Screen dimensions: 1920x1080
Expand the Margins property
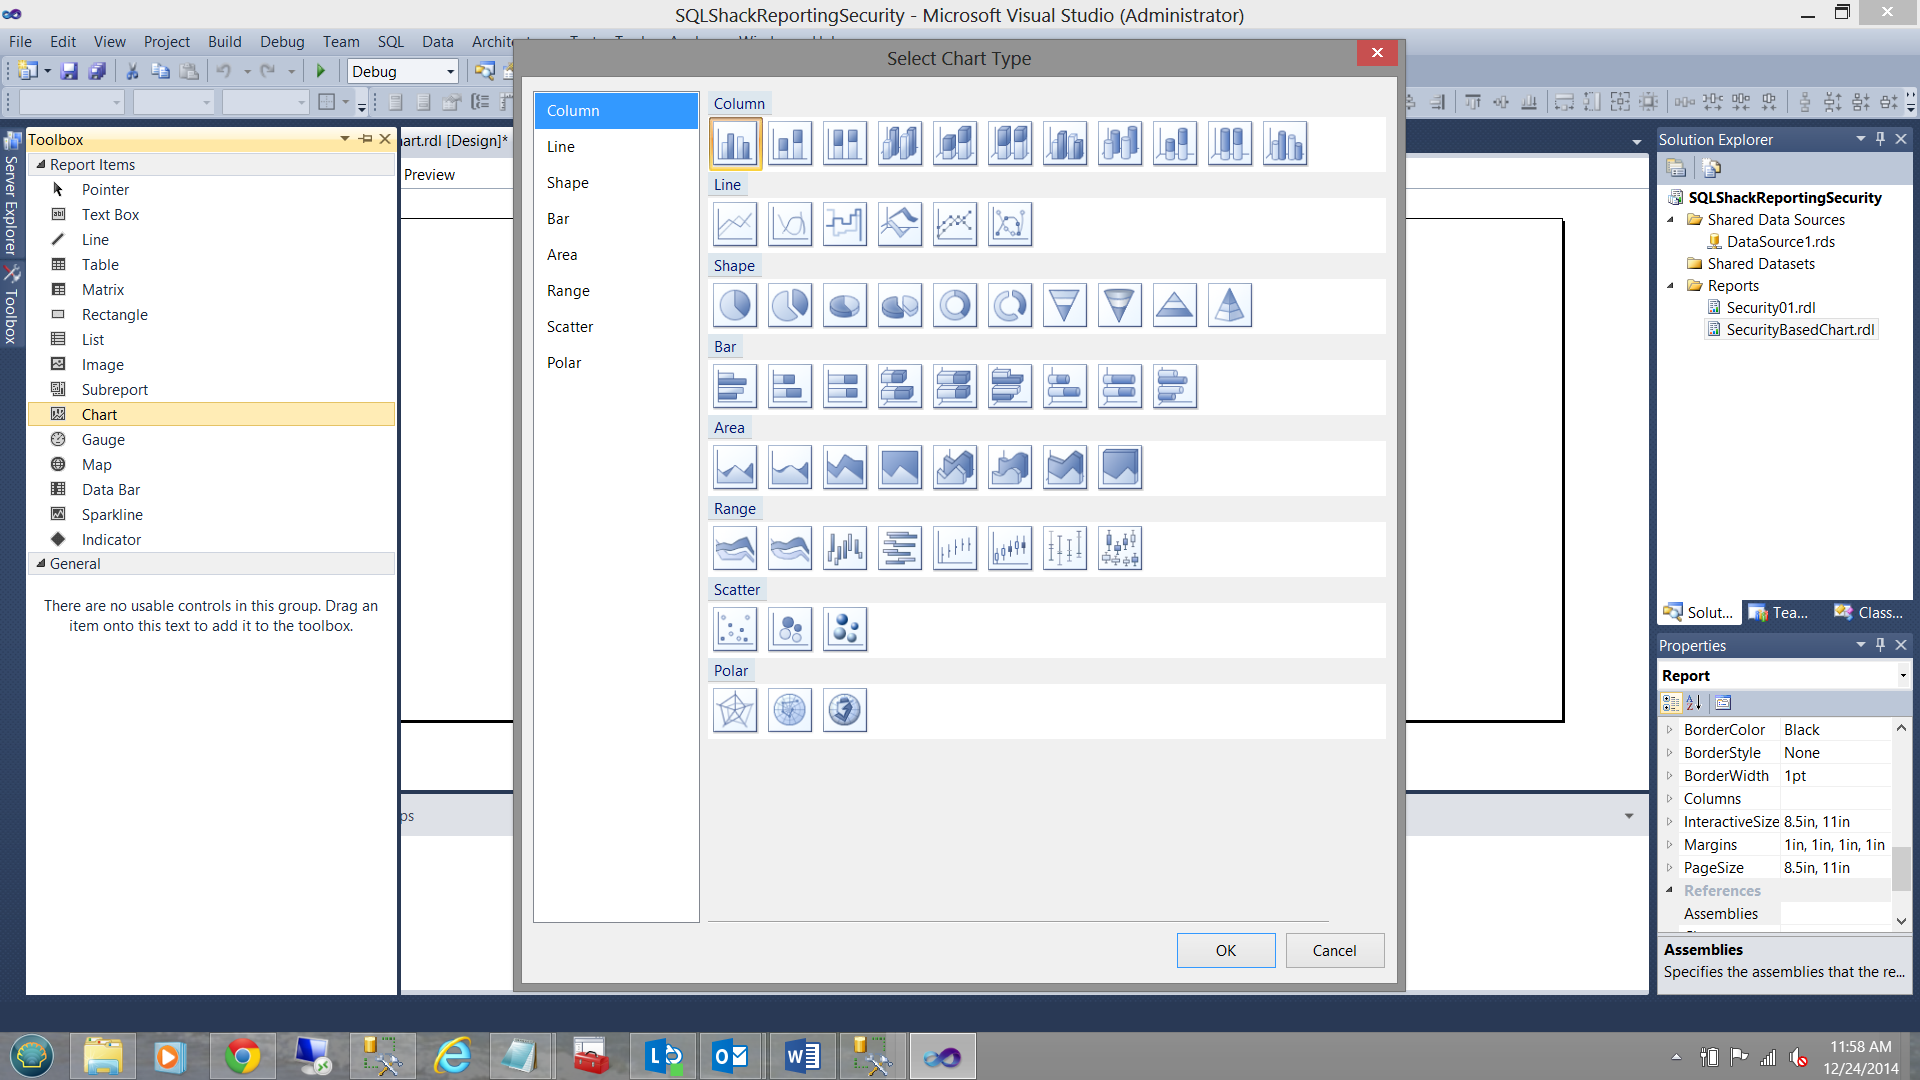point(1669,845)
